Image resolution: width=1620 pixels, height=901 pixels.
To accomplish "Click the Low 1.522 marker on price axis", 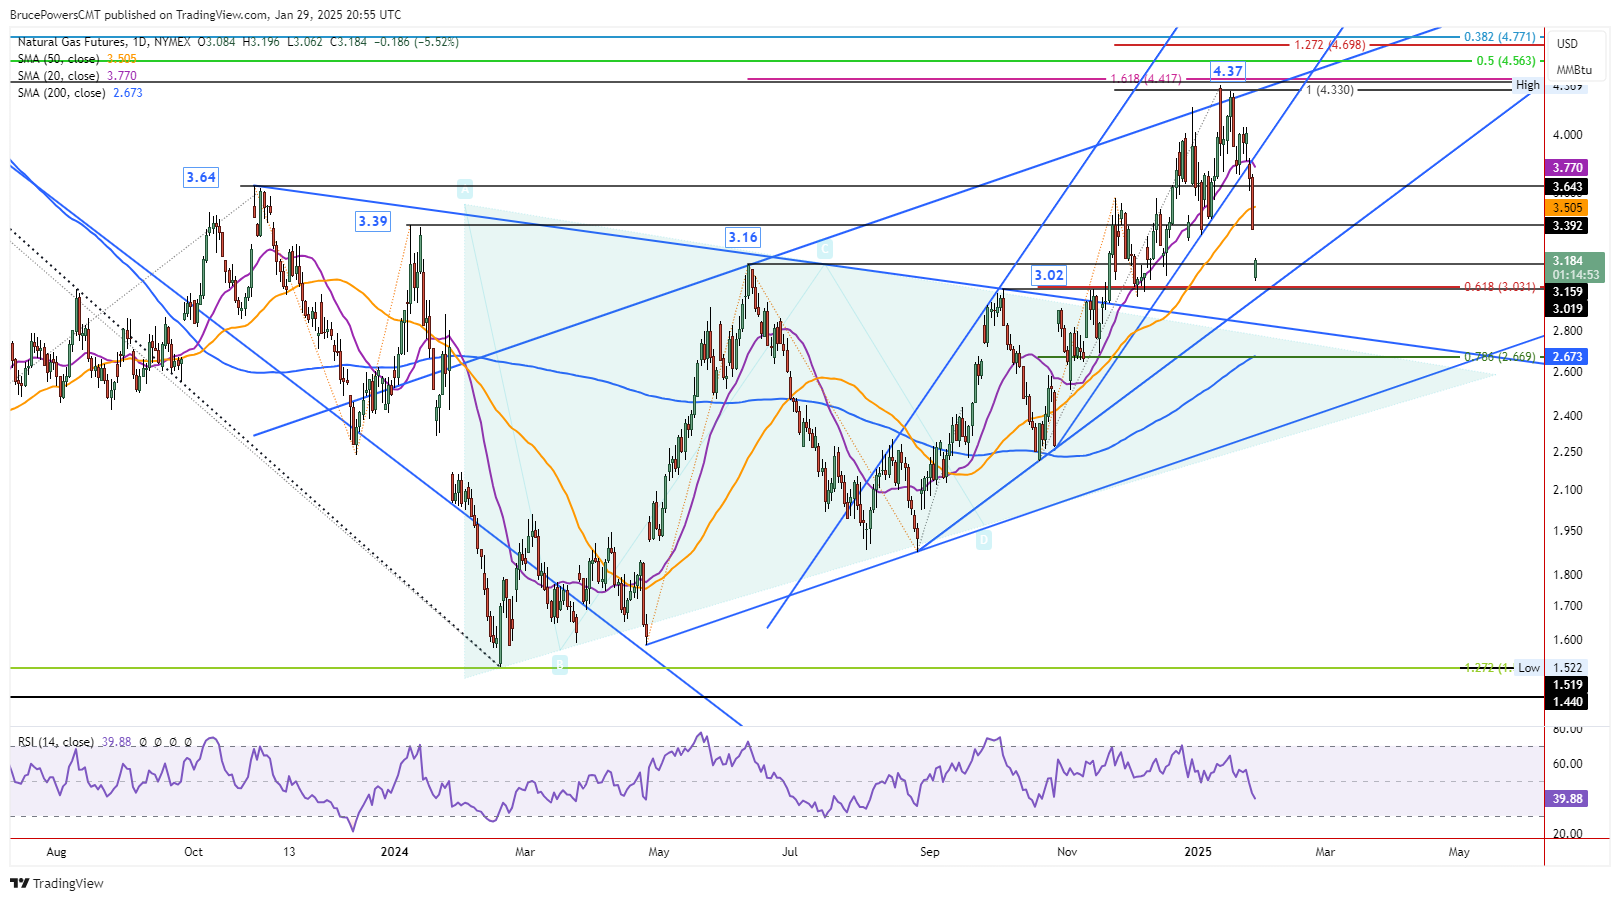I will click(x=1550, y=668).
